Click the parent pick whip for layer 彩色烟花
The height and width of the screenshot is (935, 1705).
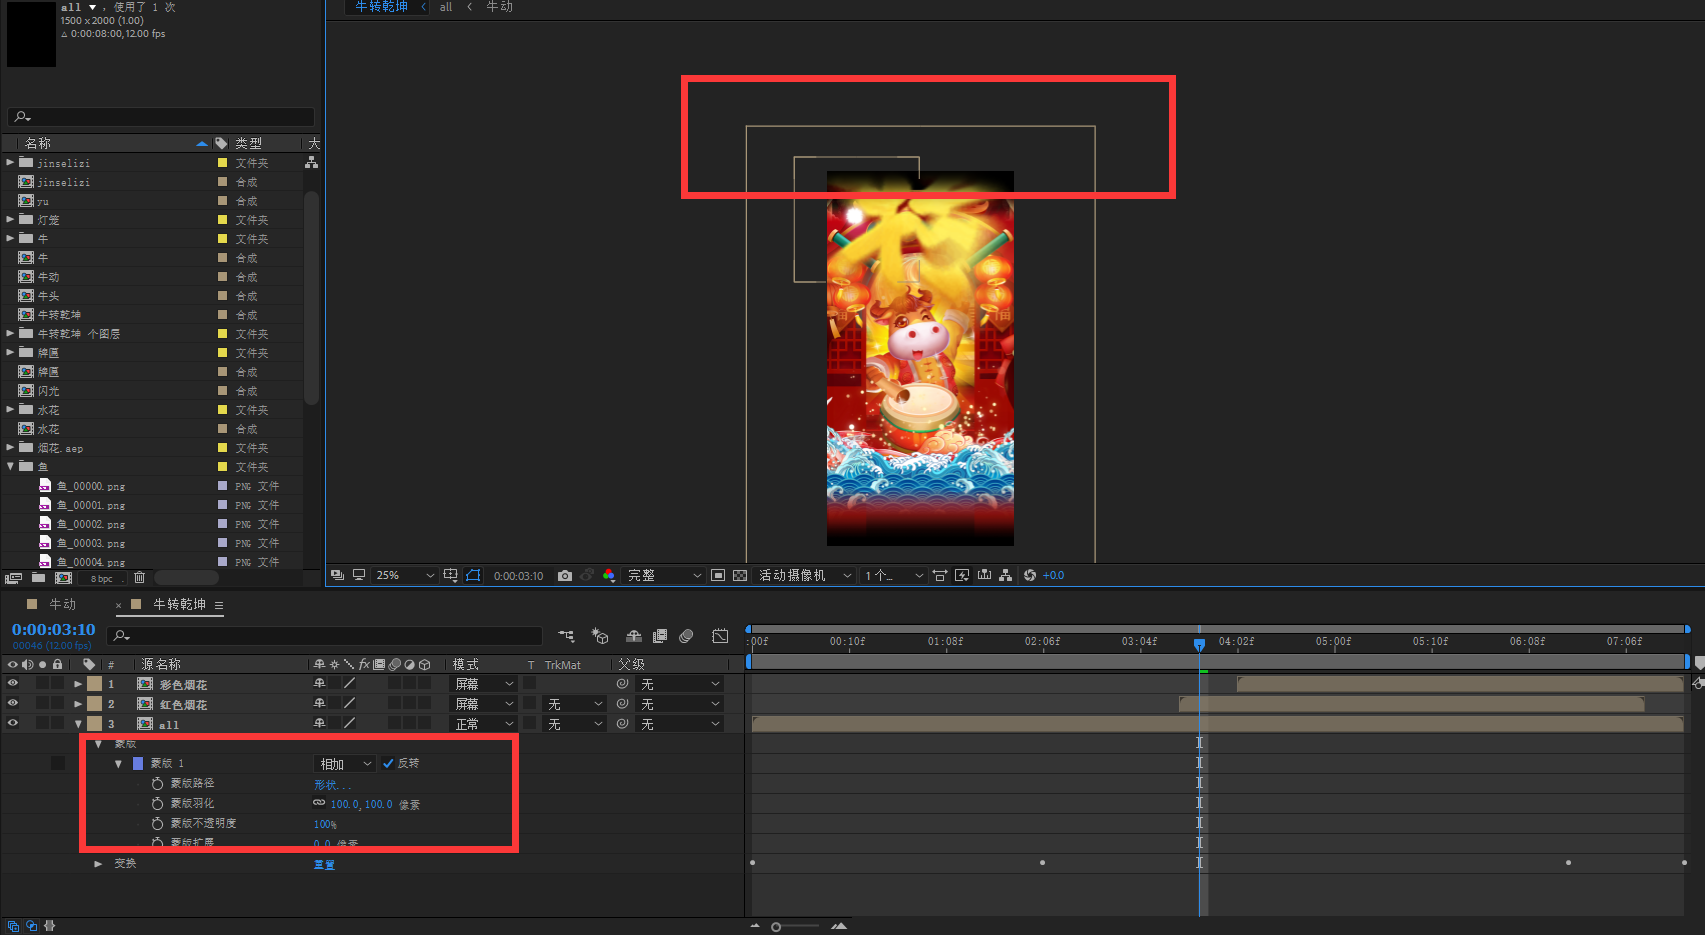[x=622, y=684]
